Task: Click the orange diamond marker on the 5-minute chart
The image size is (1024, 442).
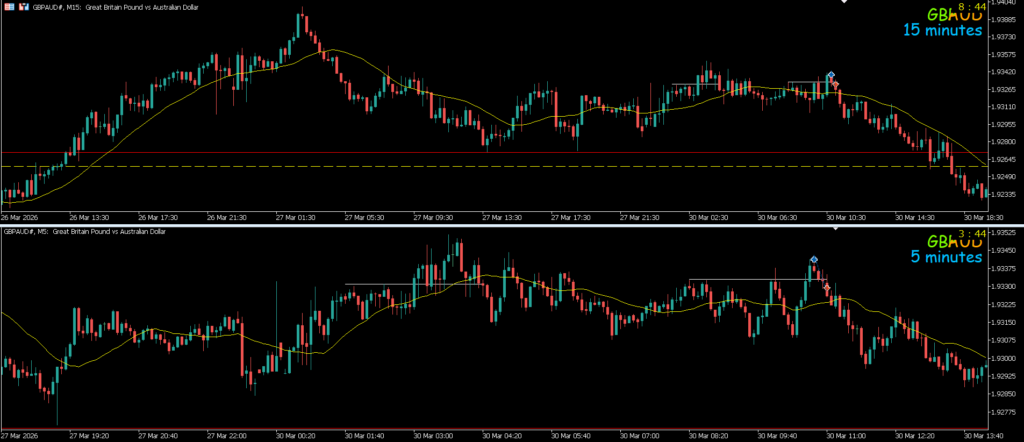Action: (826, 288)
